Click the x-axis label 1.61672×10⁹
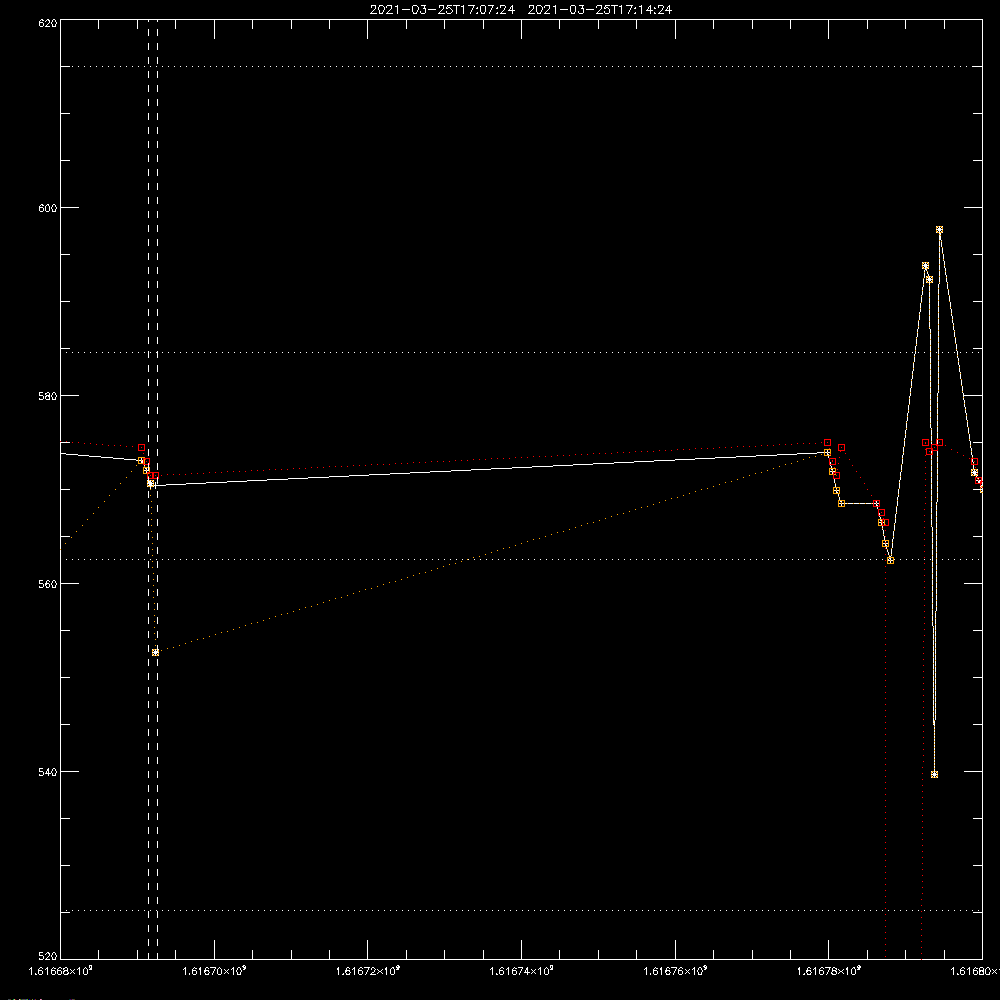 (x=368, y=971)
